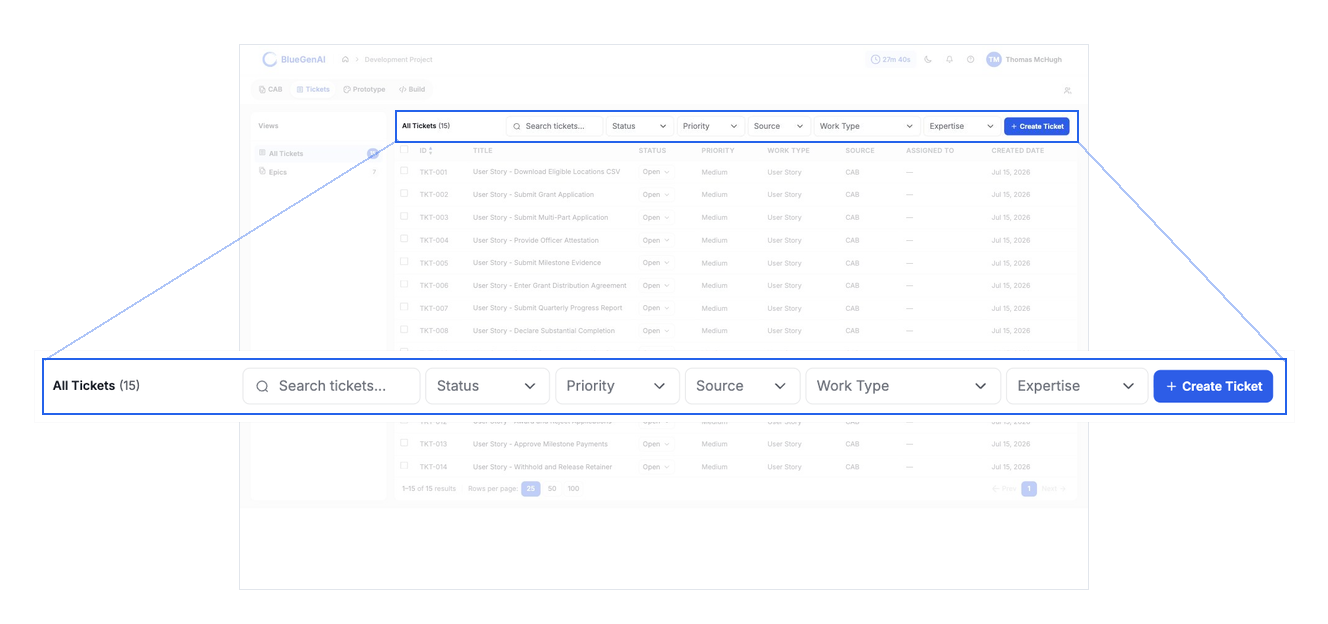Open the Open status dropdown for TKT-014

pyautogui.click(x=655, y=467)
